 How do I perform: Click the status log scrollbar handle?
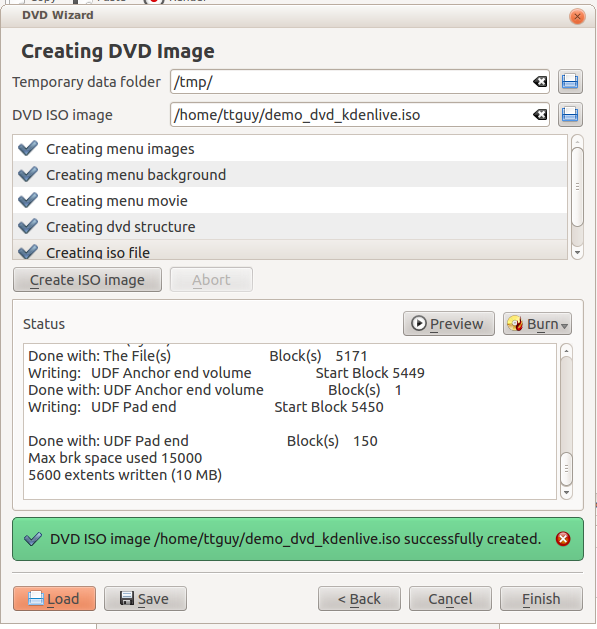point(566,469)
